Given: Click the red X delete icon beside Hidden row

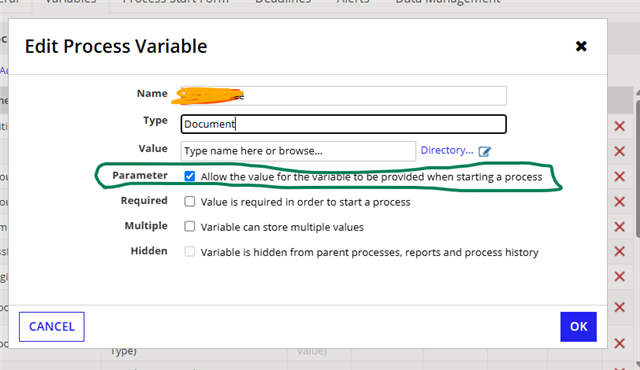Looking at the screenshot, I should [x=620, y=251].
